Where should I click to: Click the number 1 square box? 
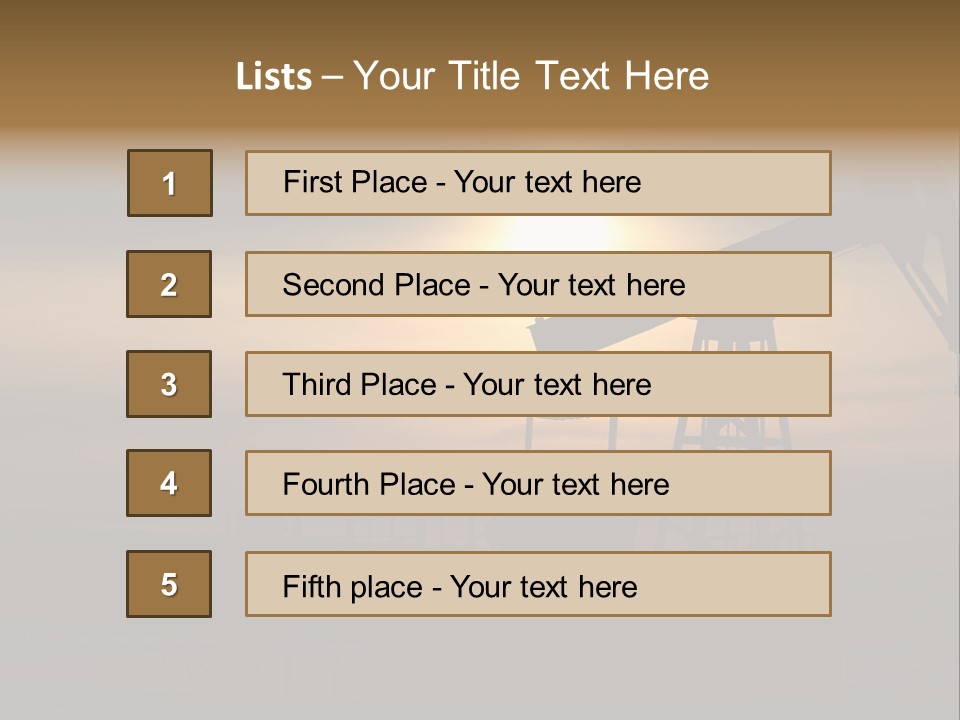170,183
